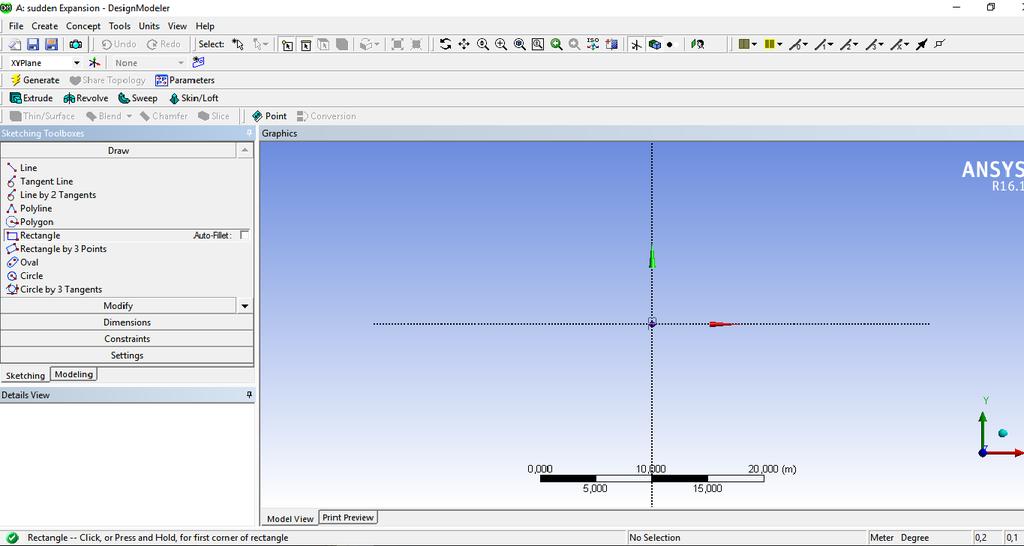Click the Zoom magnifier tool
The image size is (1024, 546).
tap(483, 44)
